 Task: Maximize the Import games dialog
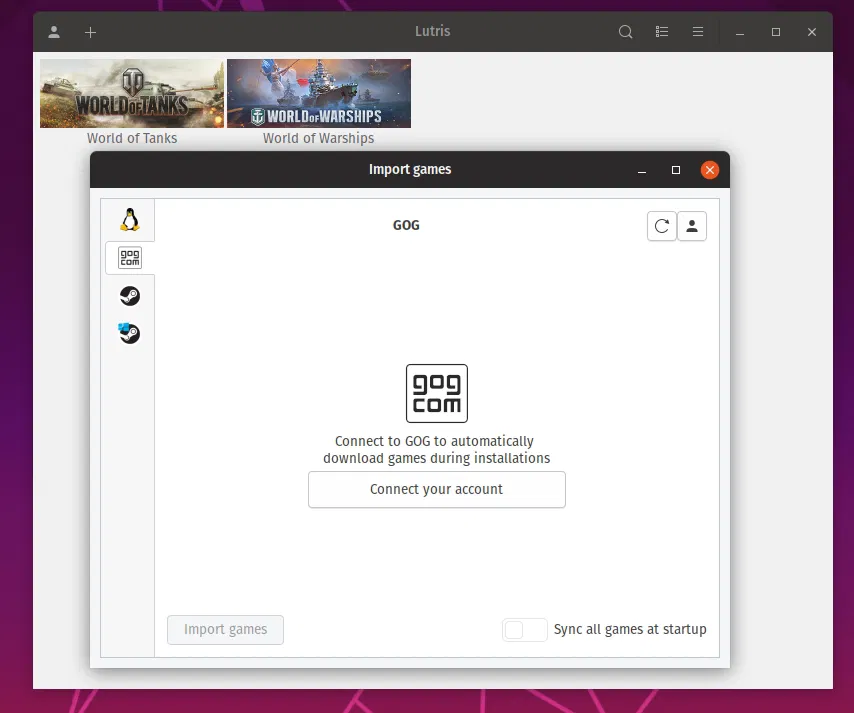pyautogui.click(x=676, y=170)
